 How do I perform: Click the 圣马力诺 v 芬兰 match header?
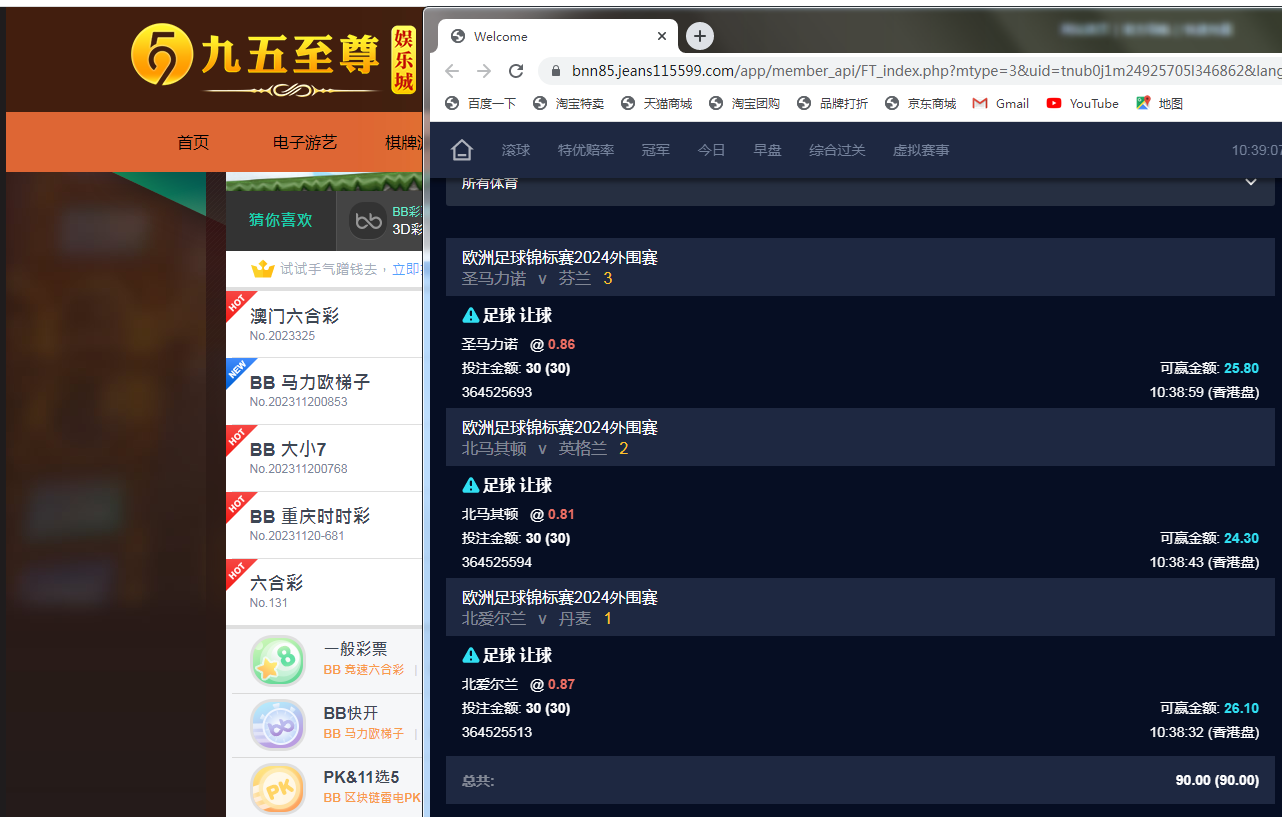tap(860, 267)
